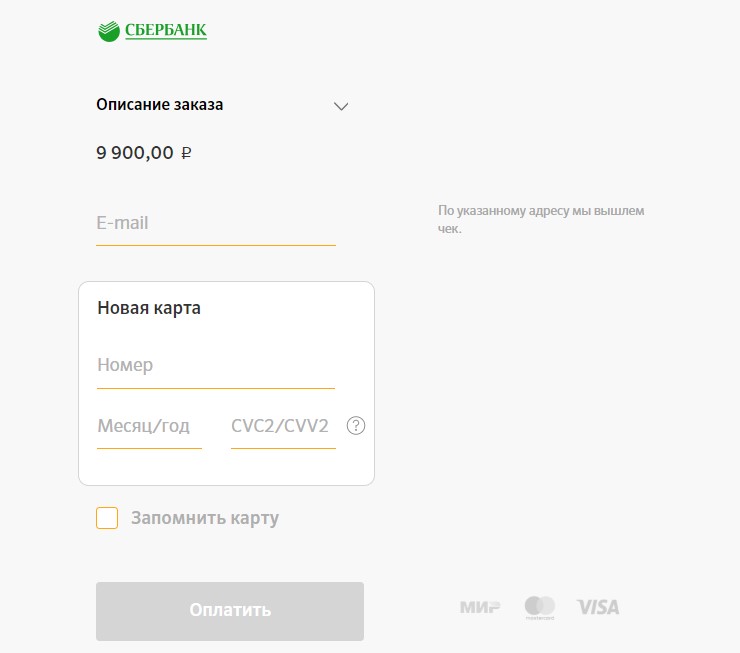Click the Mastercard logo
The height and width of the screenshot is (653, 740).
pos(539,607)
